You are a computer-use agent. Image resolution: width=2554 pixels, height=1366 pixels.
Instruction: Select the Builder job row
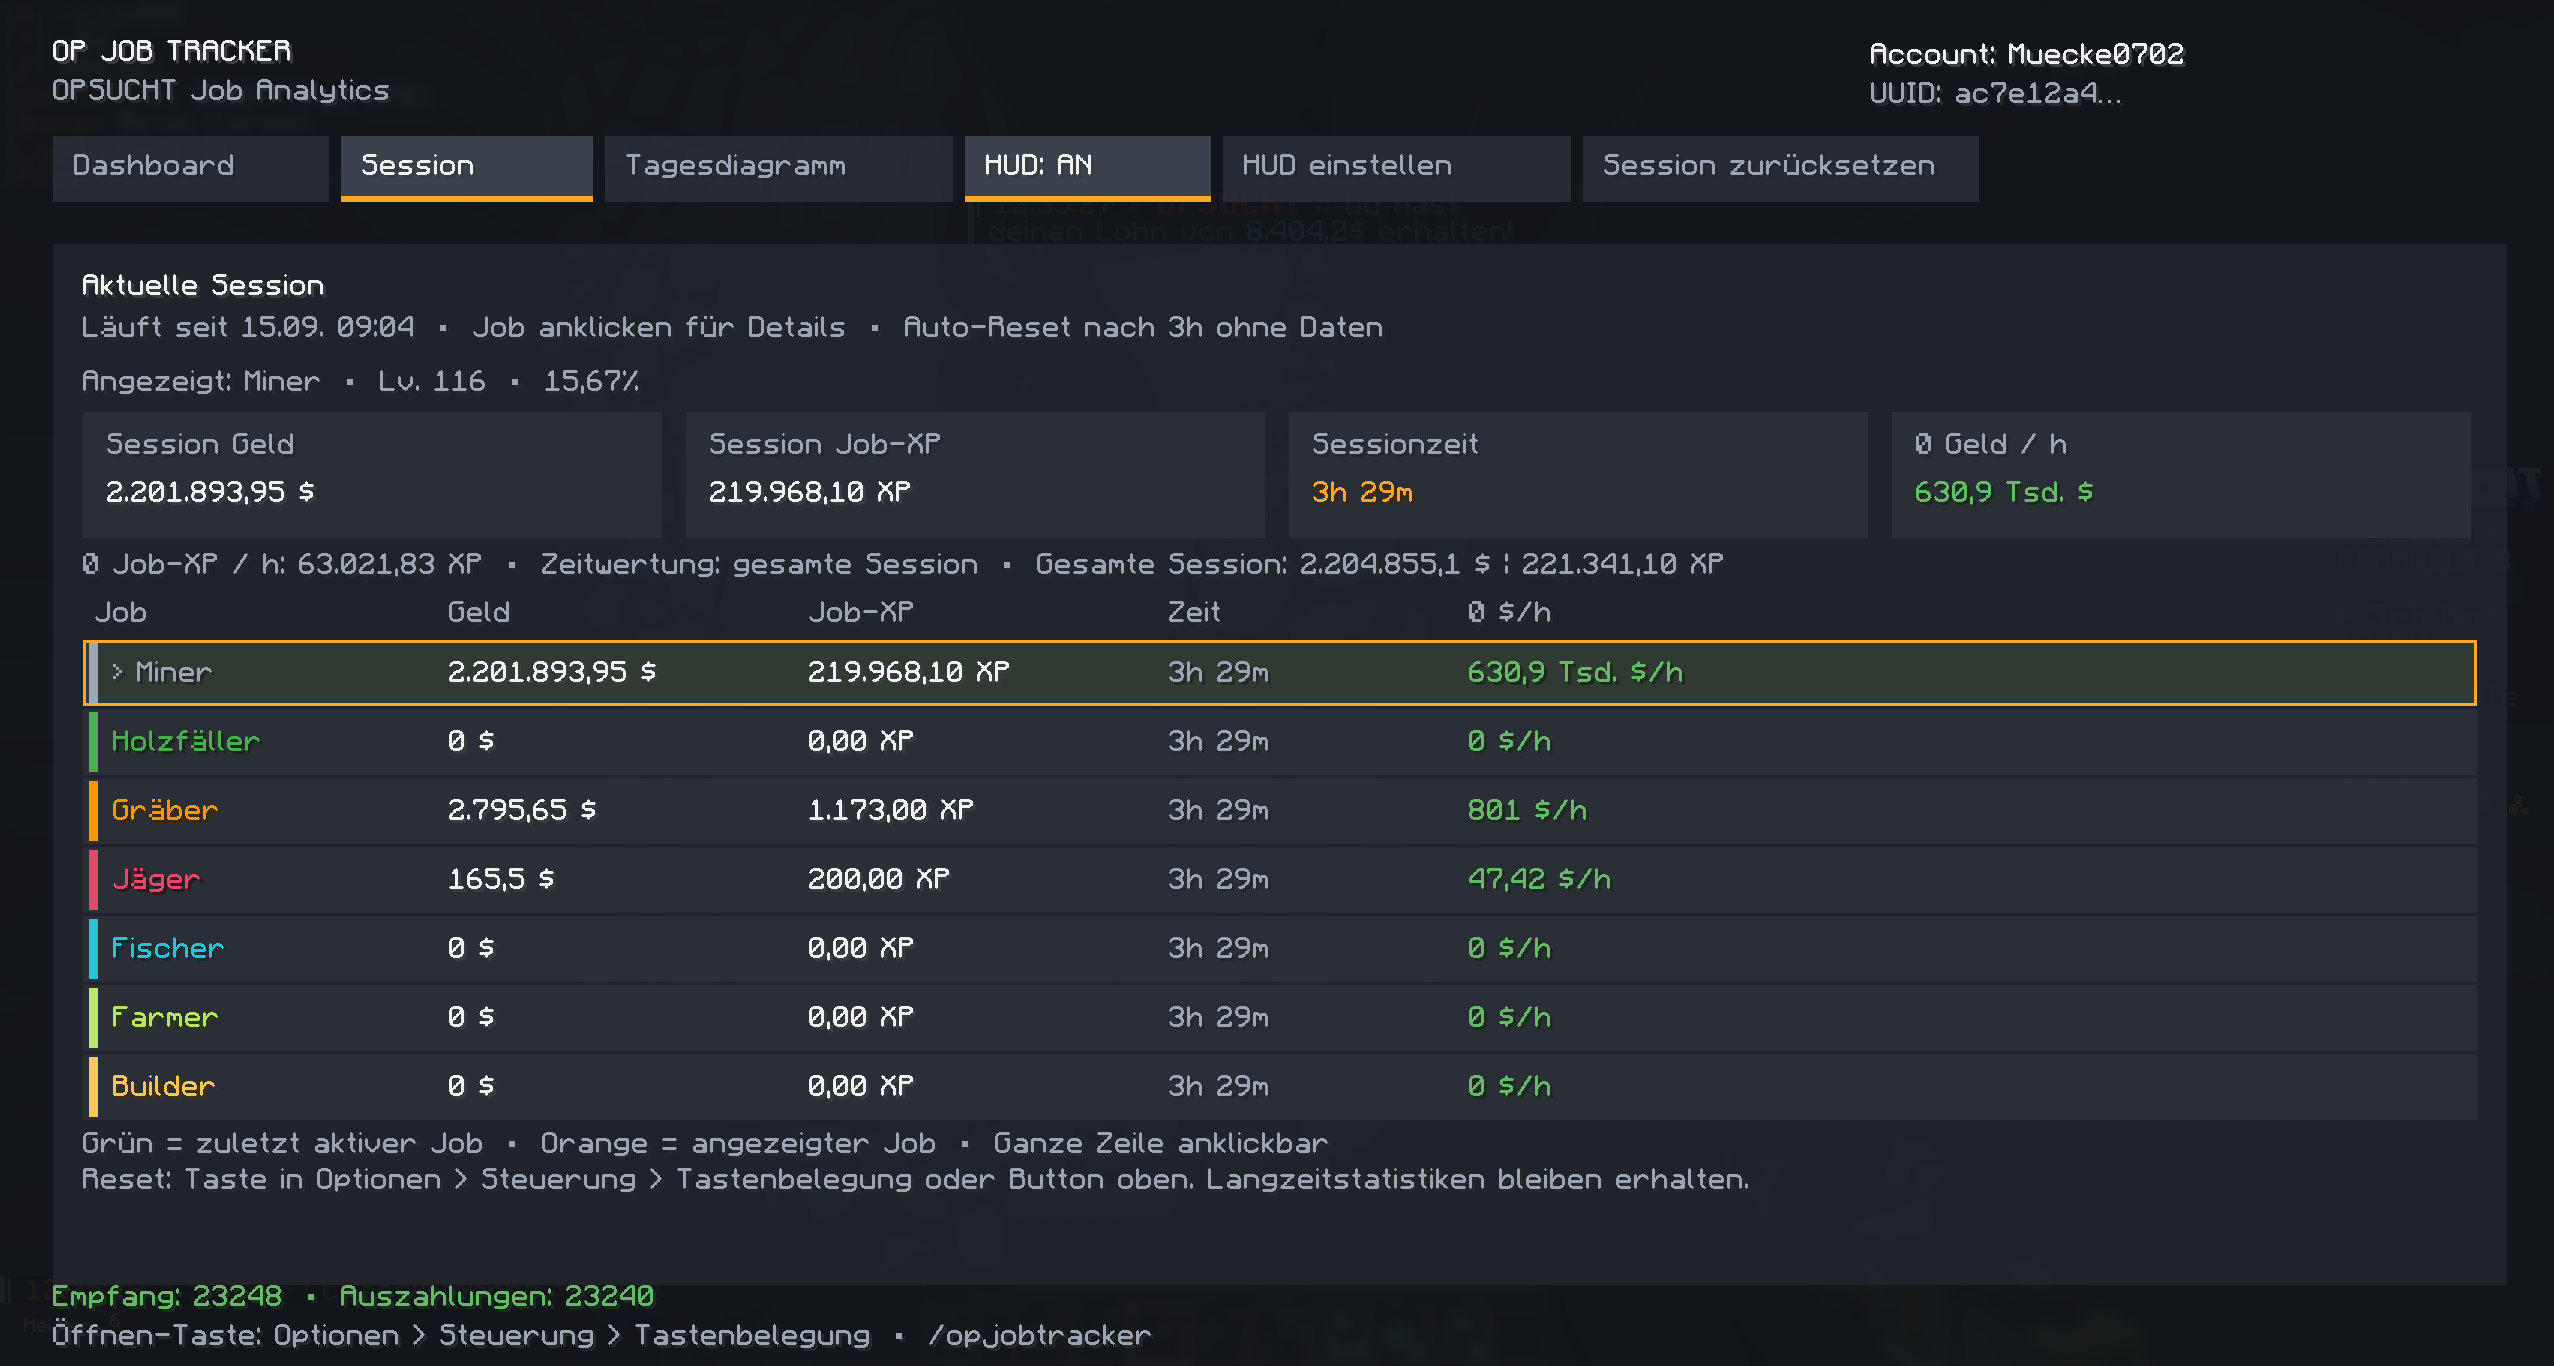click(1280, 1087)
